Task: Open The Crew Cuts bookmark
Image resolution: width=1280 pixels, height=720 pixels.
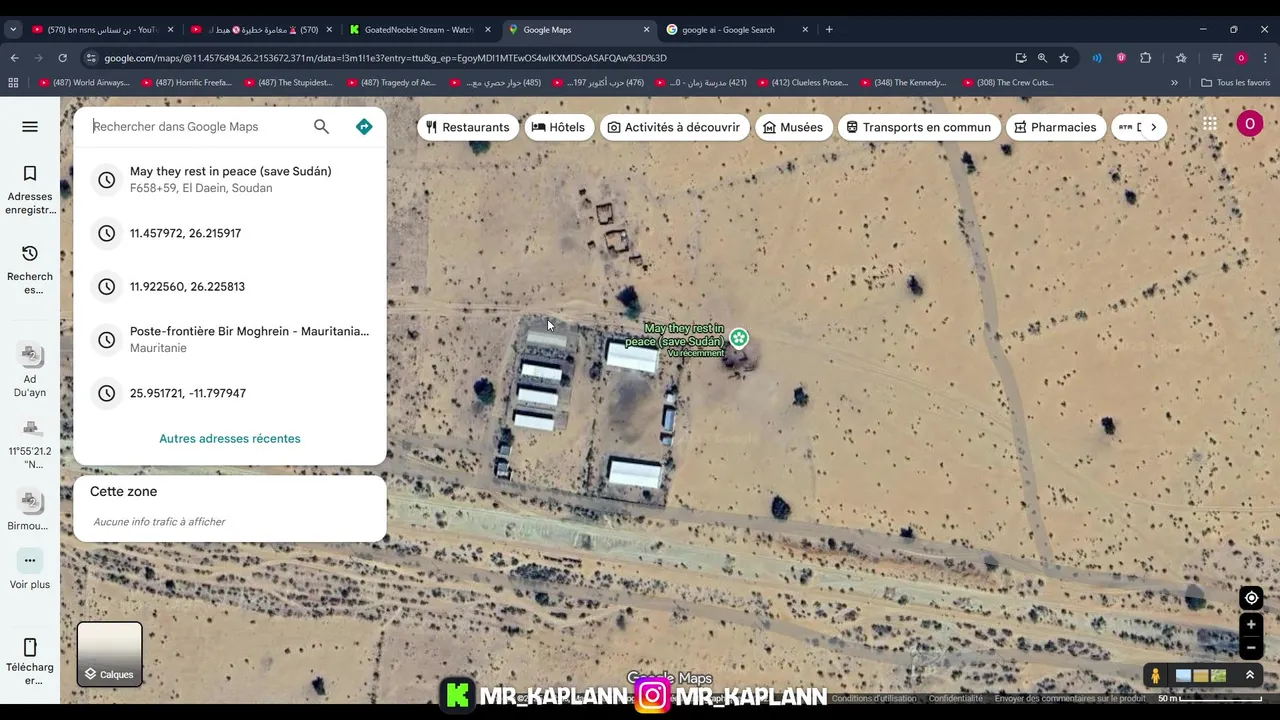Action: click(x=1008, y=83)
